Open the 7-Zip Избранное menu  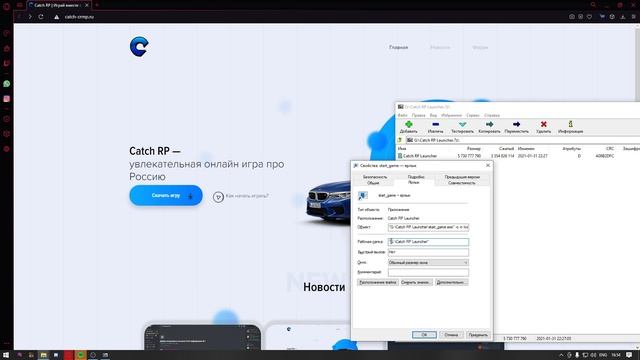pyautogui.click(x=451, y=116)
